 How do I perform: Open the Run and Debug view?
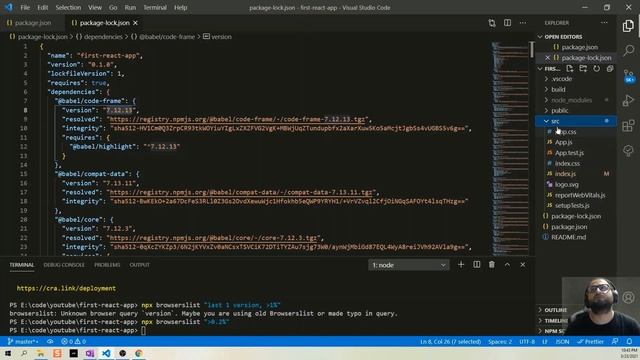(628, 100)
